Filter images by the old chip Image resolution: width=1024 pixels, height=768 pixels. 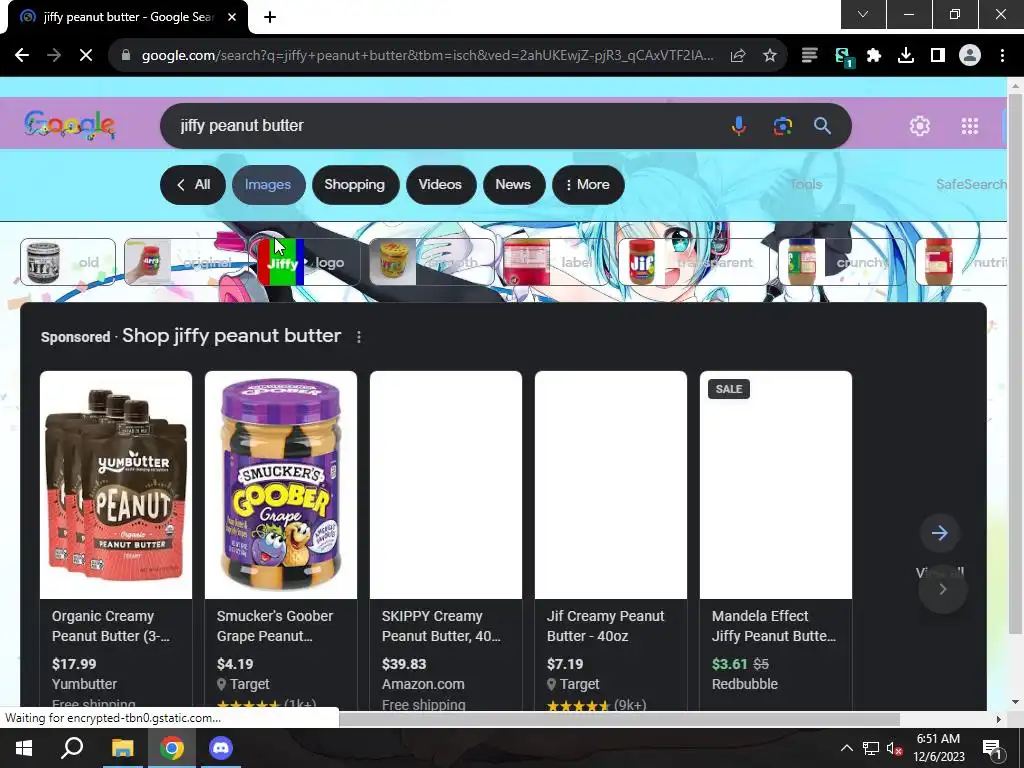pos(68,262)
